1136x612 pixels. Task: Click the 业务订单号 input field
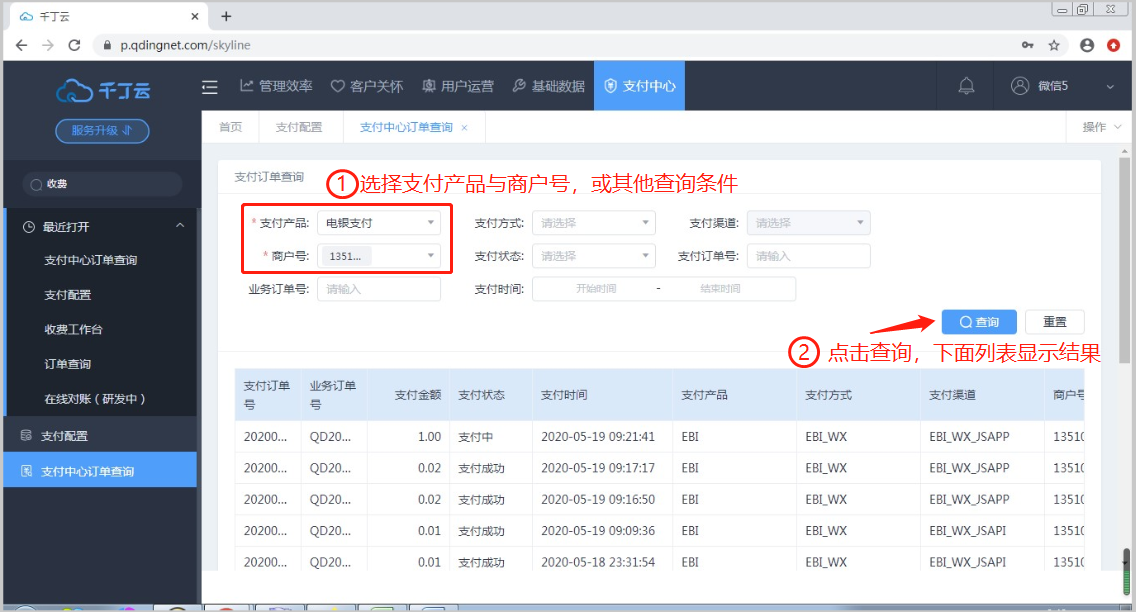pyautogui.click(x=379, y=289)
